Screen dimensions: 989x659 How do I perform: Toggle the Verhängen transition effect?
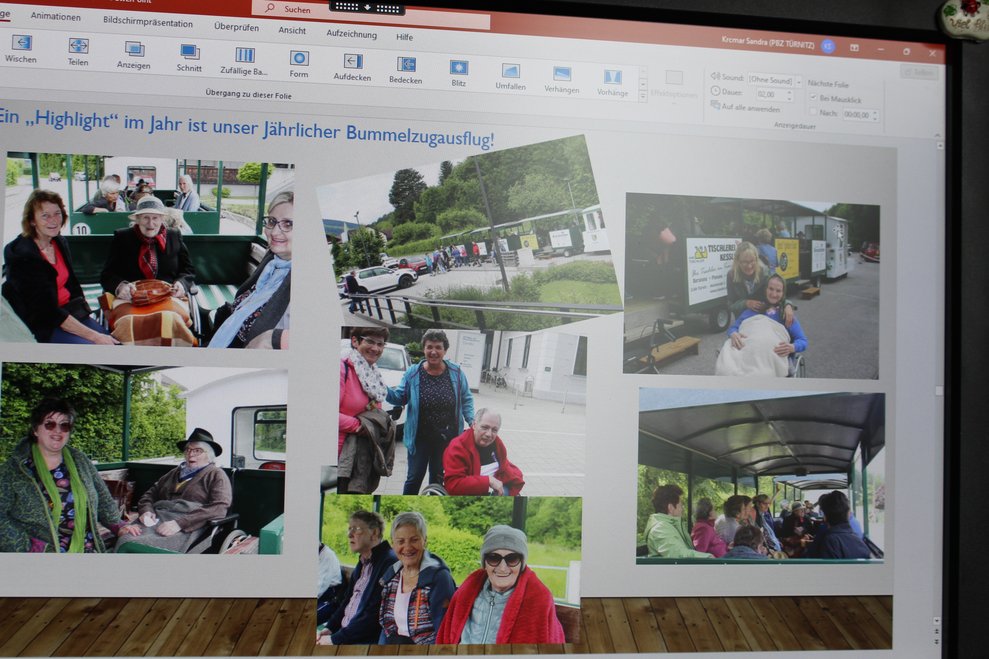[x=563, y=73]
